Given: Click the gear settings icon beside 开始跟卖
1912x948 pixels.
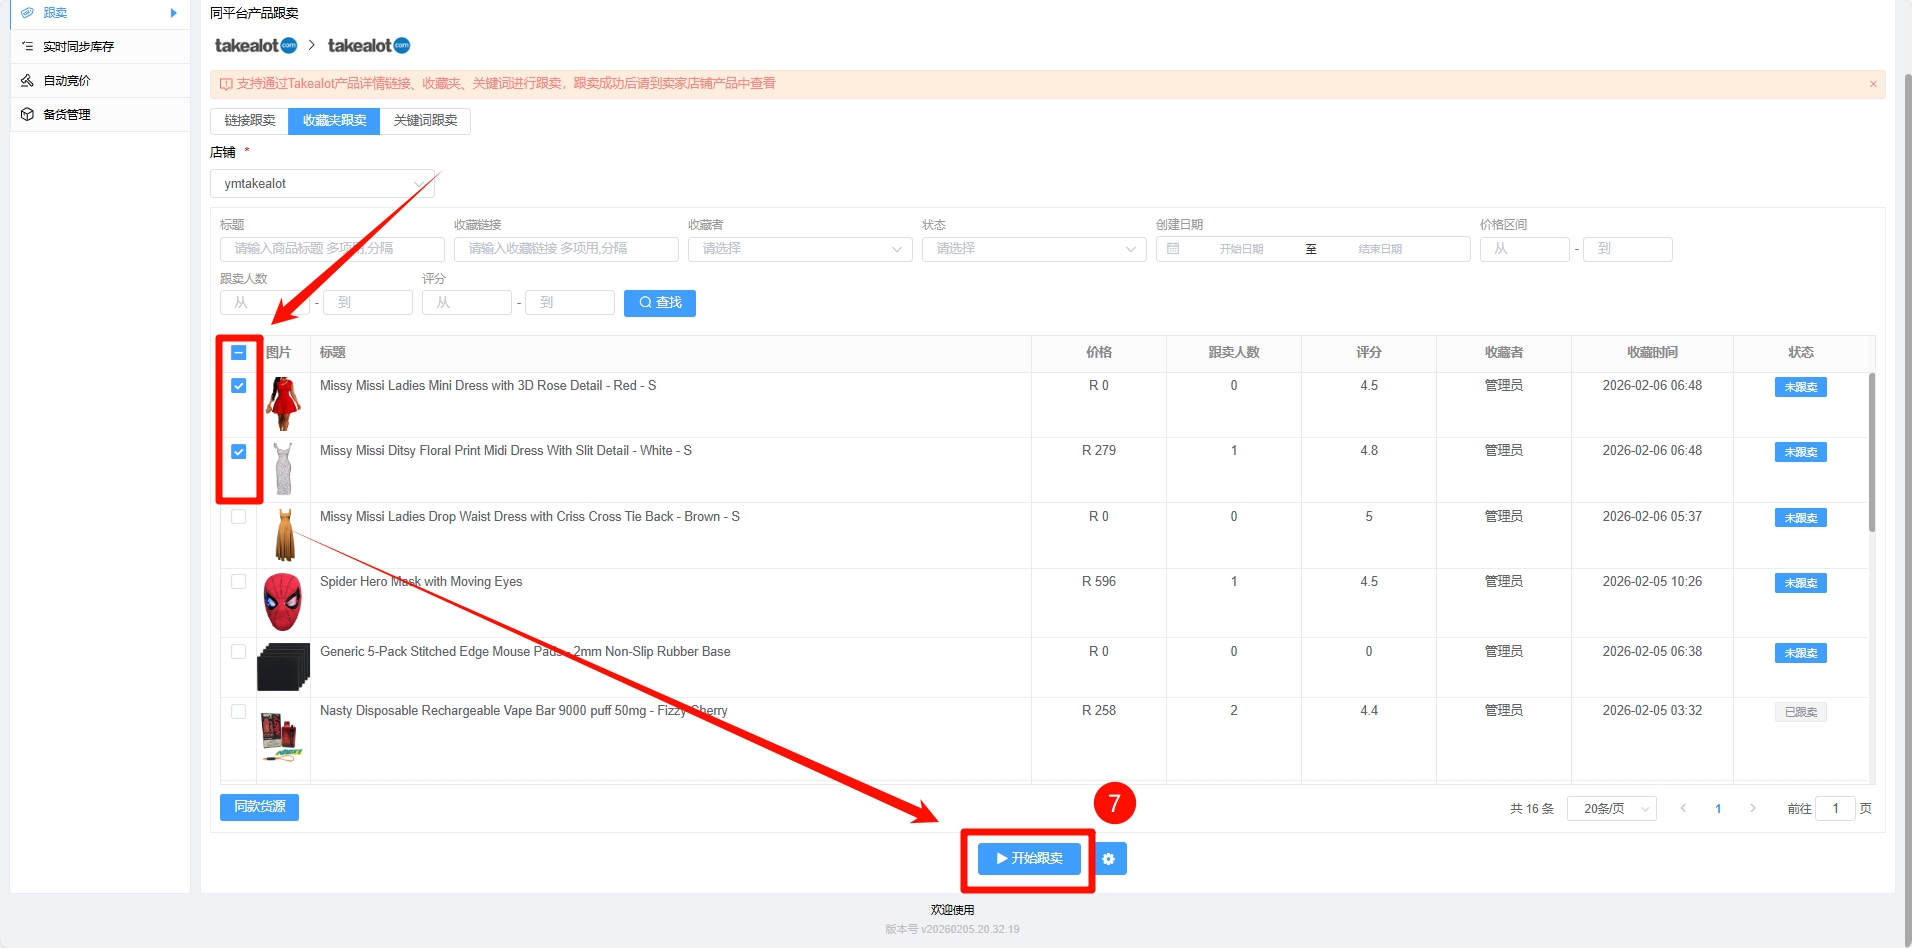Looking at the screenshot, I should point(1109,859).
